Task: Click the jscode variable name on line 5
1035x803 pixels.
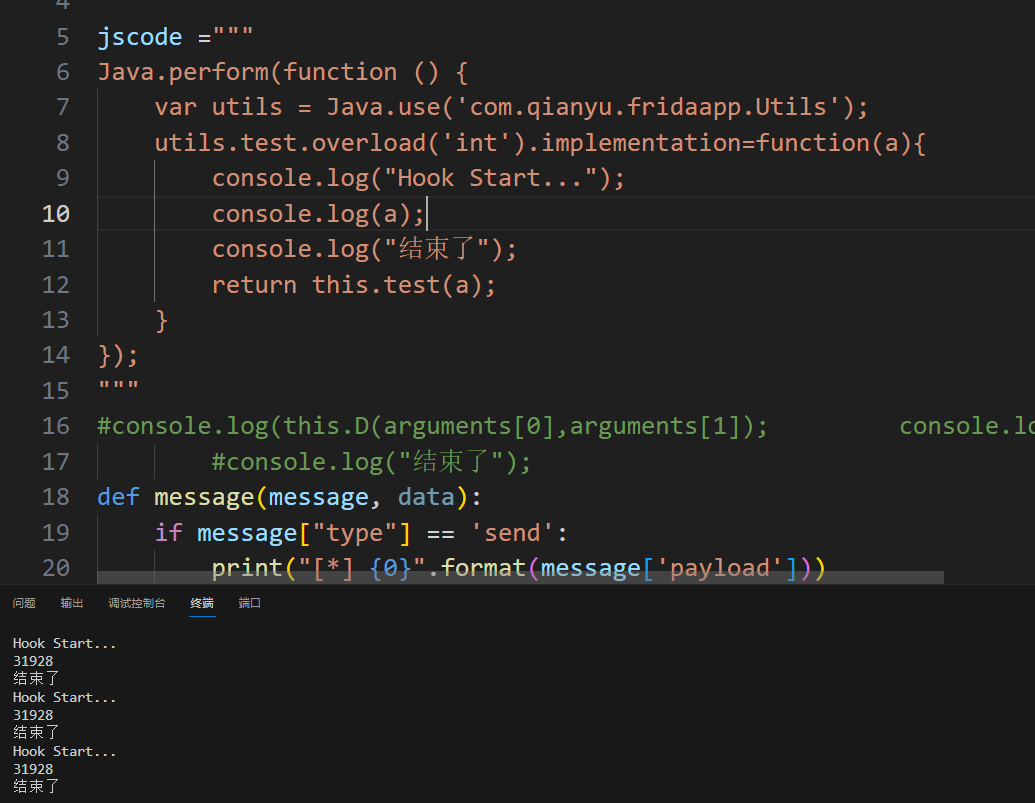Action: (x=140, y=37)
